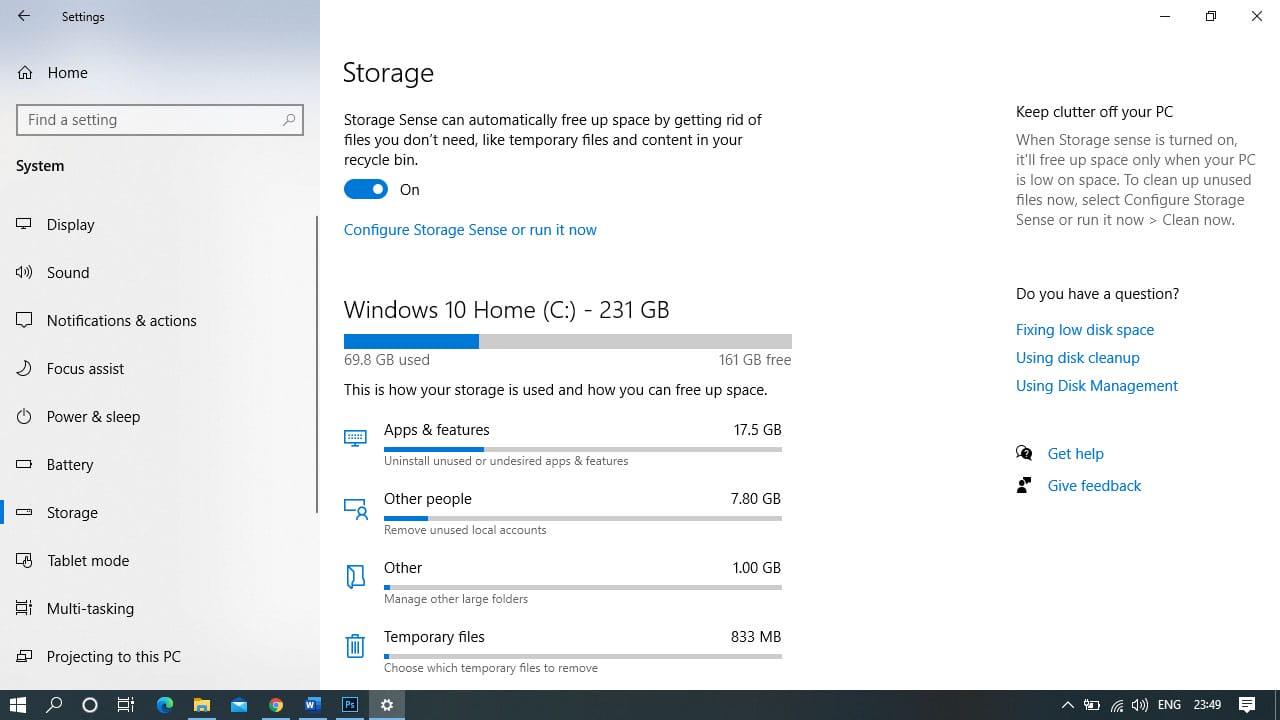Open the Fixing low disk space link

(1084, 329)
